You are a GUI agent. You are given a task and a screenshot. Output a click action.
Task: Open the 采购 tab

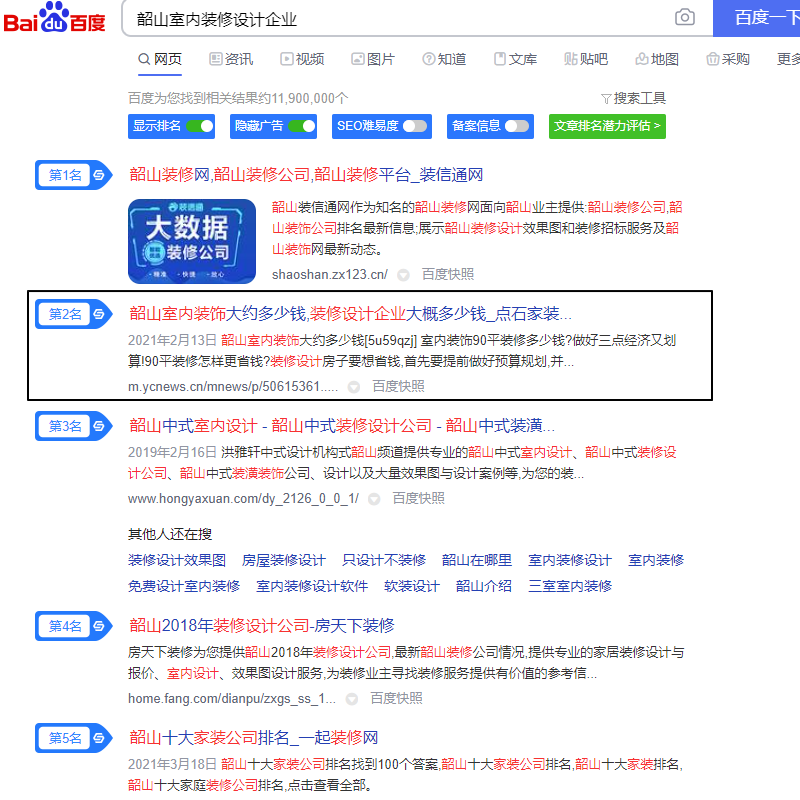click(728, 59)
